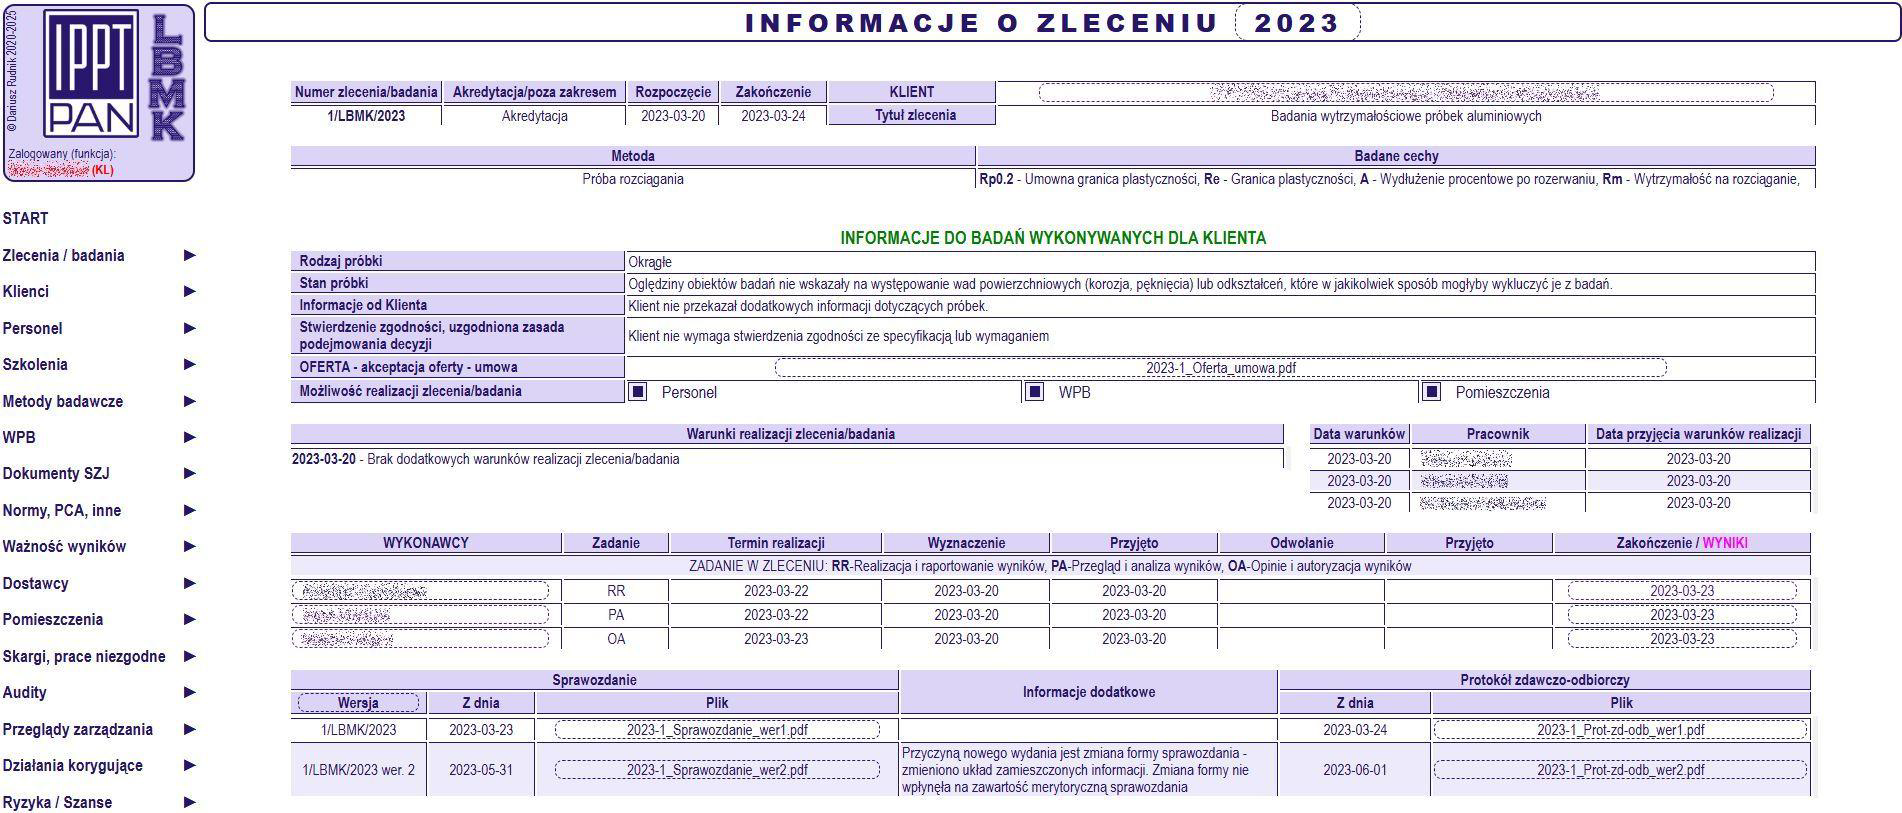Viewport: 1902px width, 813px height.
Task: Click RR deadline 2023-03-22 cell
Action: tap(776, 591)
